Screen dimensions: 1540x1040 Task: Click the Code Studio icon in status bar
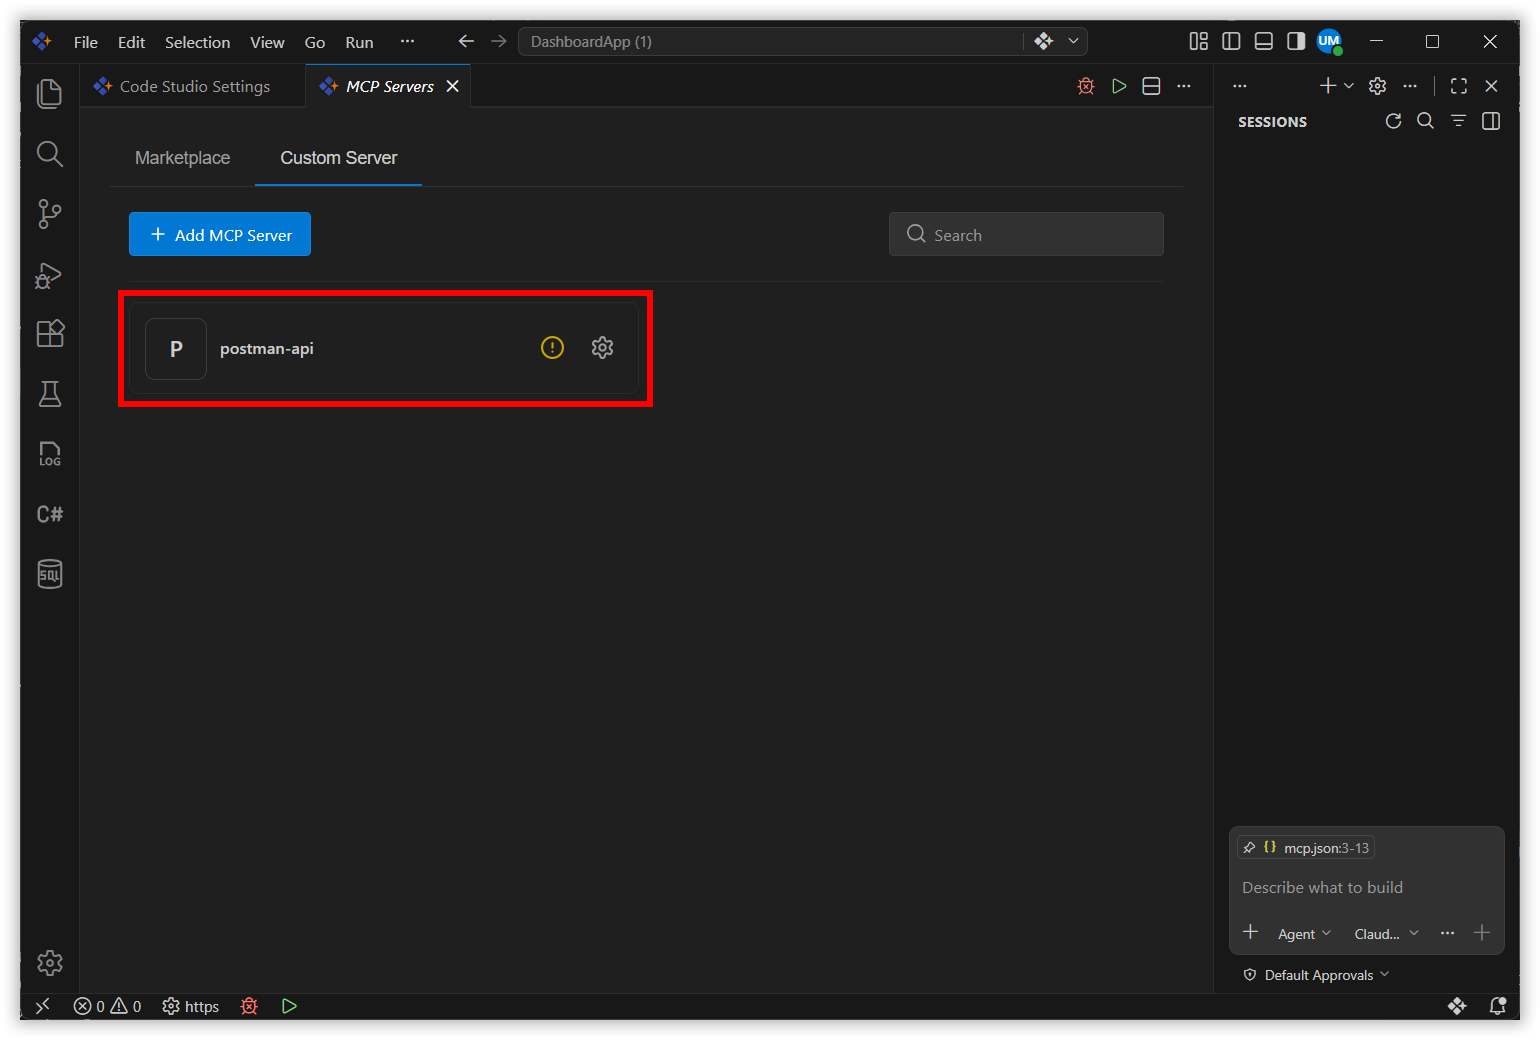pyautogui.click(x=1457, y=1006)
